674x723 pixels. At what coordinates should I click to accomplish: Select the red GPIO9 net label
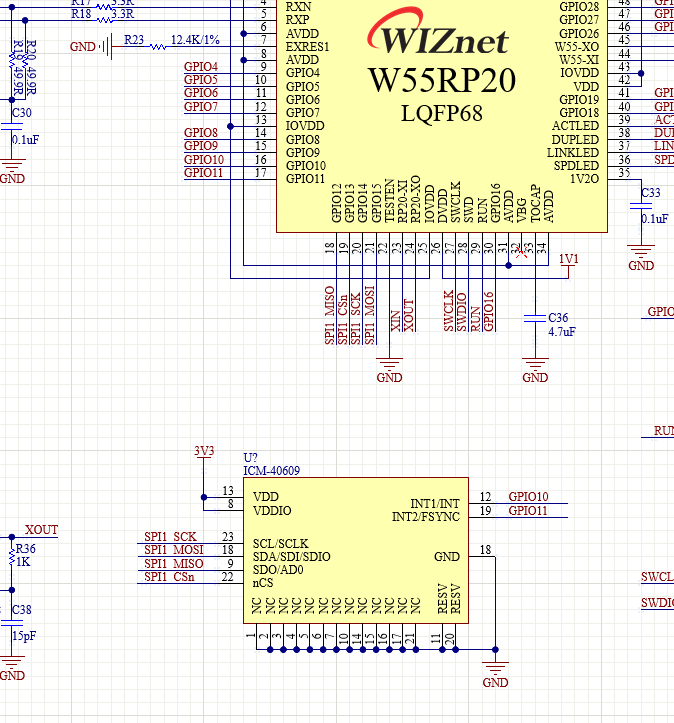[x=201, y=146]
